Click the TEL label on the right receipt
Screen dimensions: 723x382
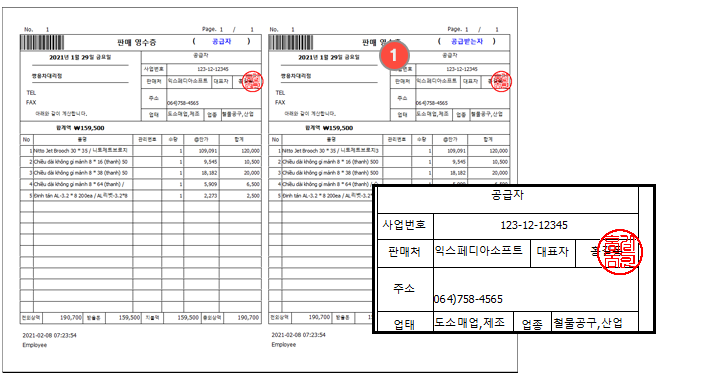[x=280, y=93]
